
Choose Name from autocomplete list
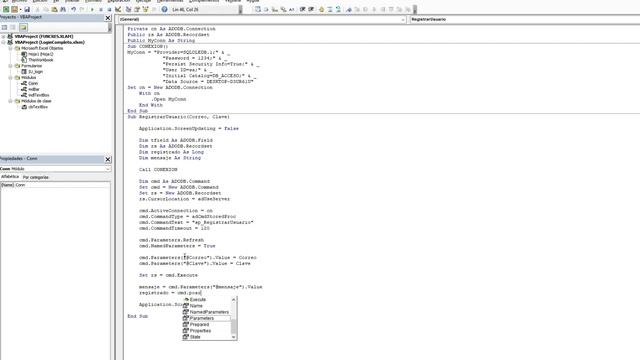point(196,306)
